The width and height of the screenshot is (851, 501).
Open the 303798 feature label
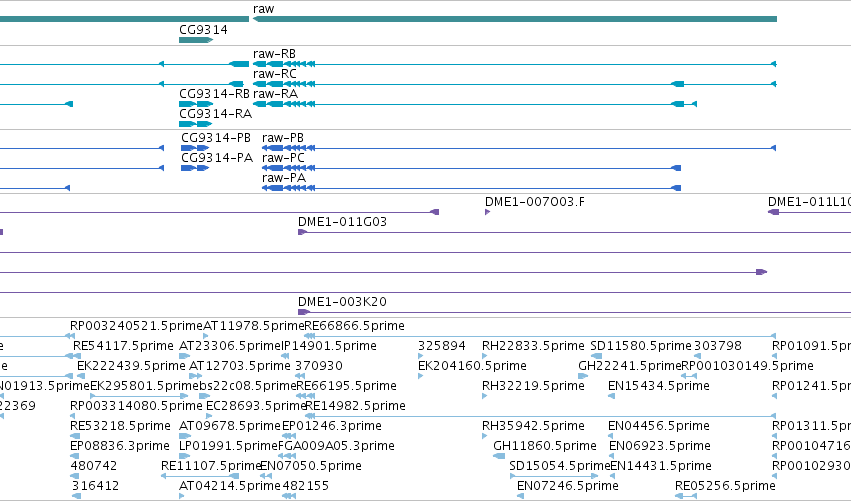pos(717,346)
